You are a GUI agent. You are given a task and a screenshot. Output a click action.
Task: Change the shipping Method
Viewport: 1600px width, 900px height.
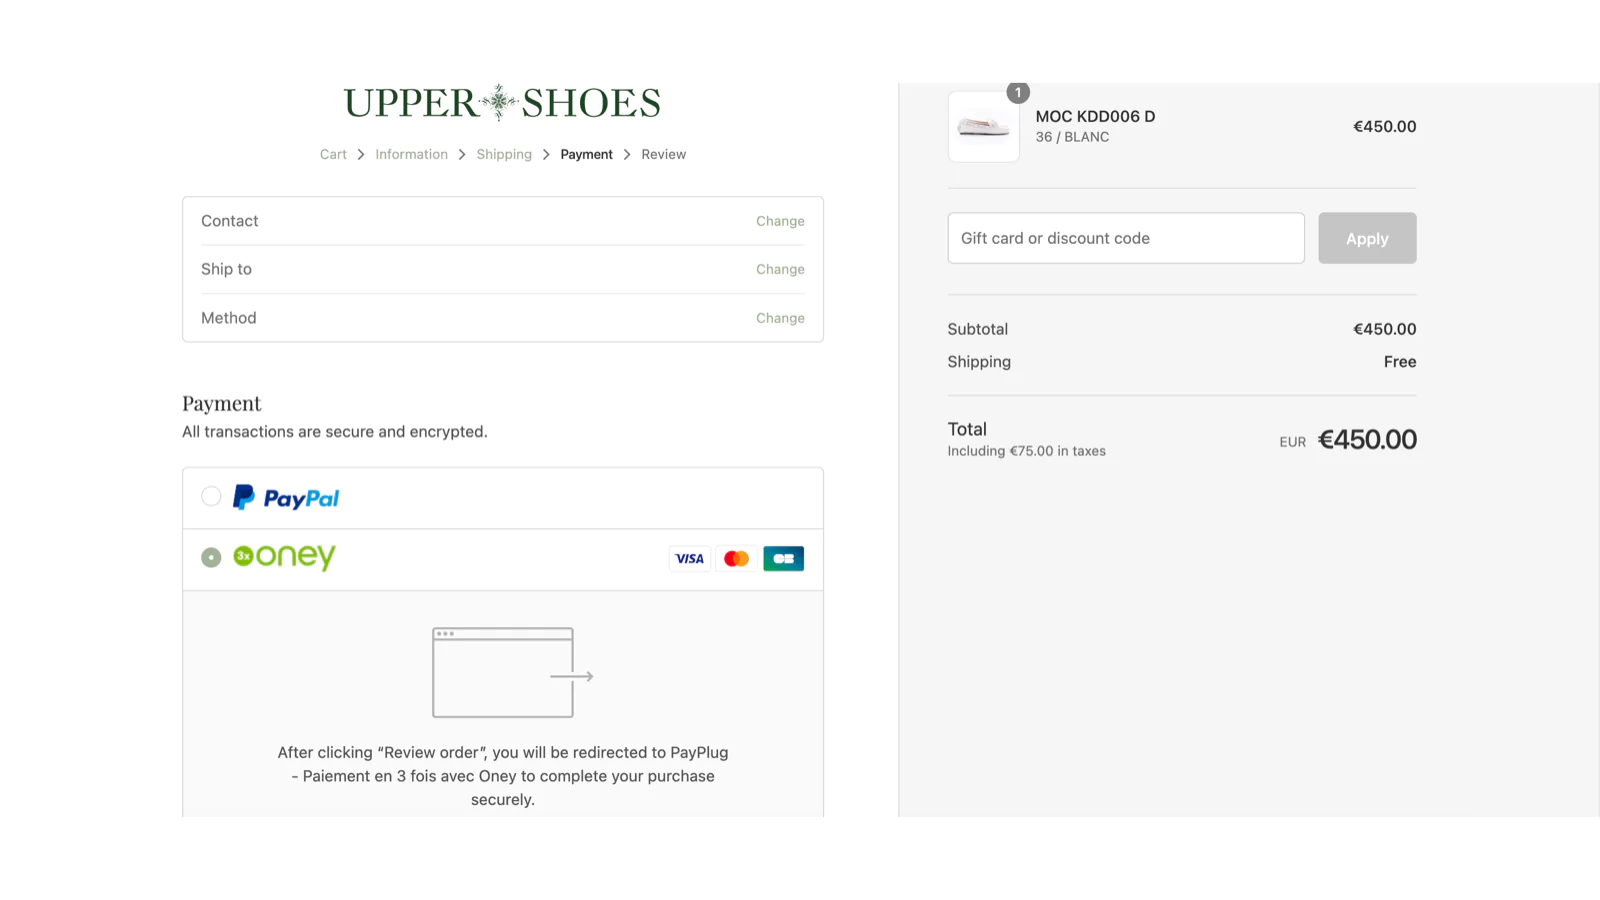[x=780, y=318]
